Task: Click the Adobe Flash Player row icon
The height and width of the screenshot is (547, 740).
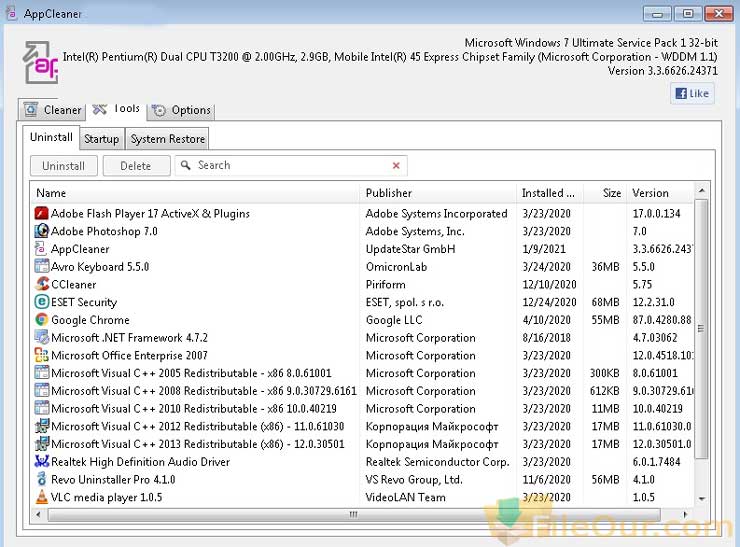Action: click(42, 213)
